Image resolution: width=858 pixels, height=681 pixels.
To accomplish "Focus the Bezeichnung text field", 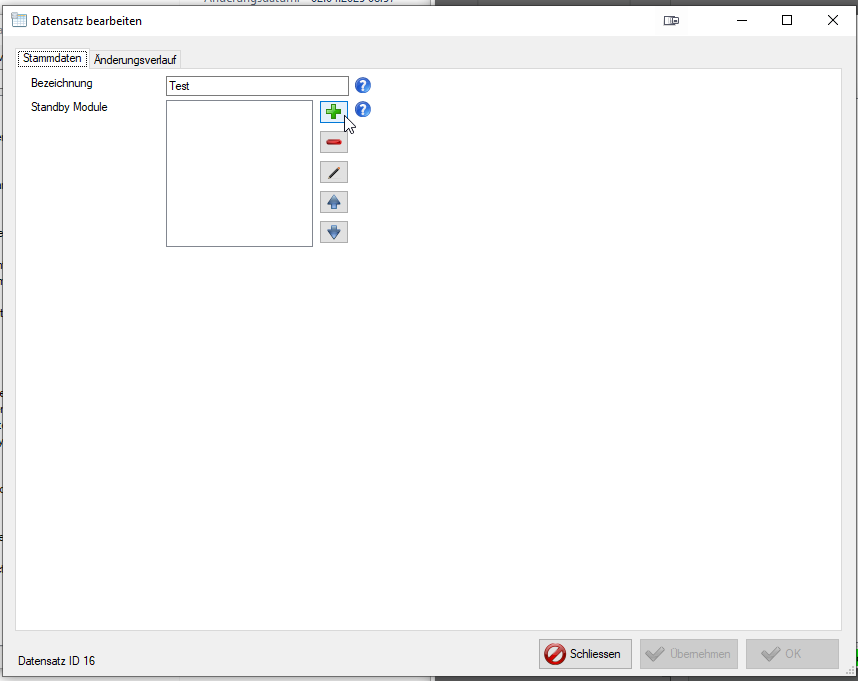I will [257, 86].
